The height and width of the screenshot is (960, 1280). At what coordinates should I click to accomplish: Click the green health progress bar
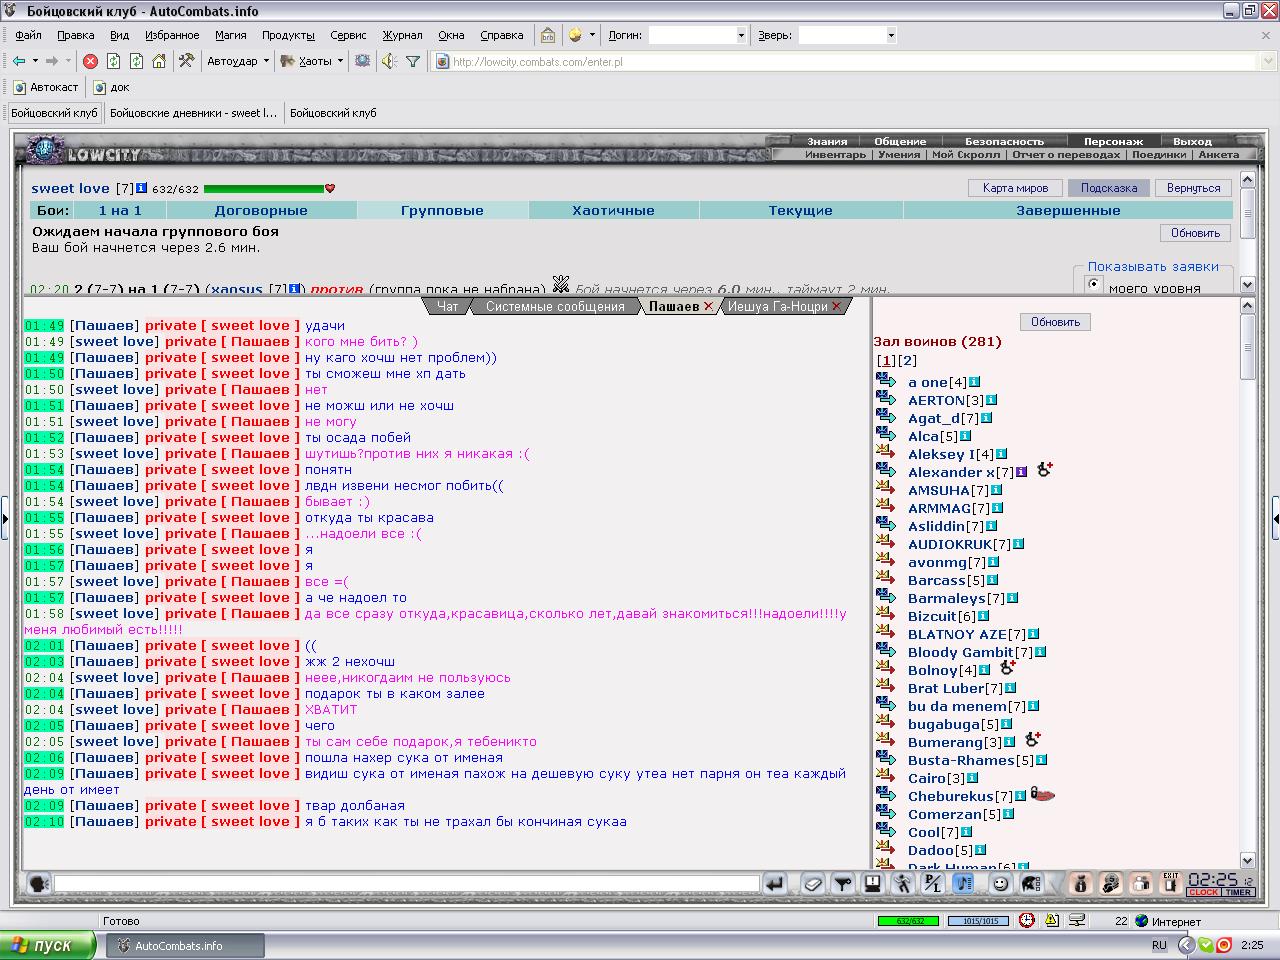point(264,188)
